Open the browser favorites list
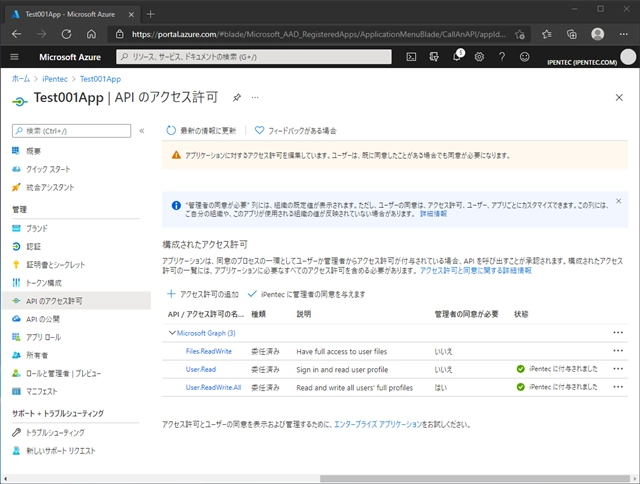Screen dimensions: 640x484 (x=547, y=34)
